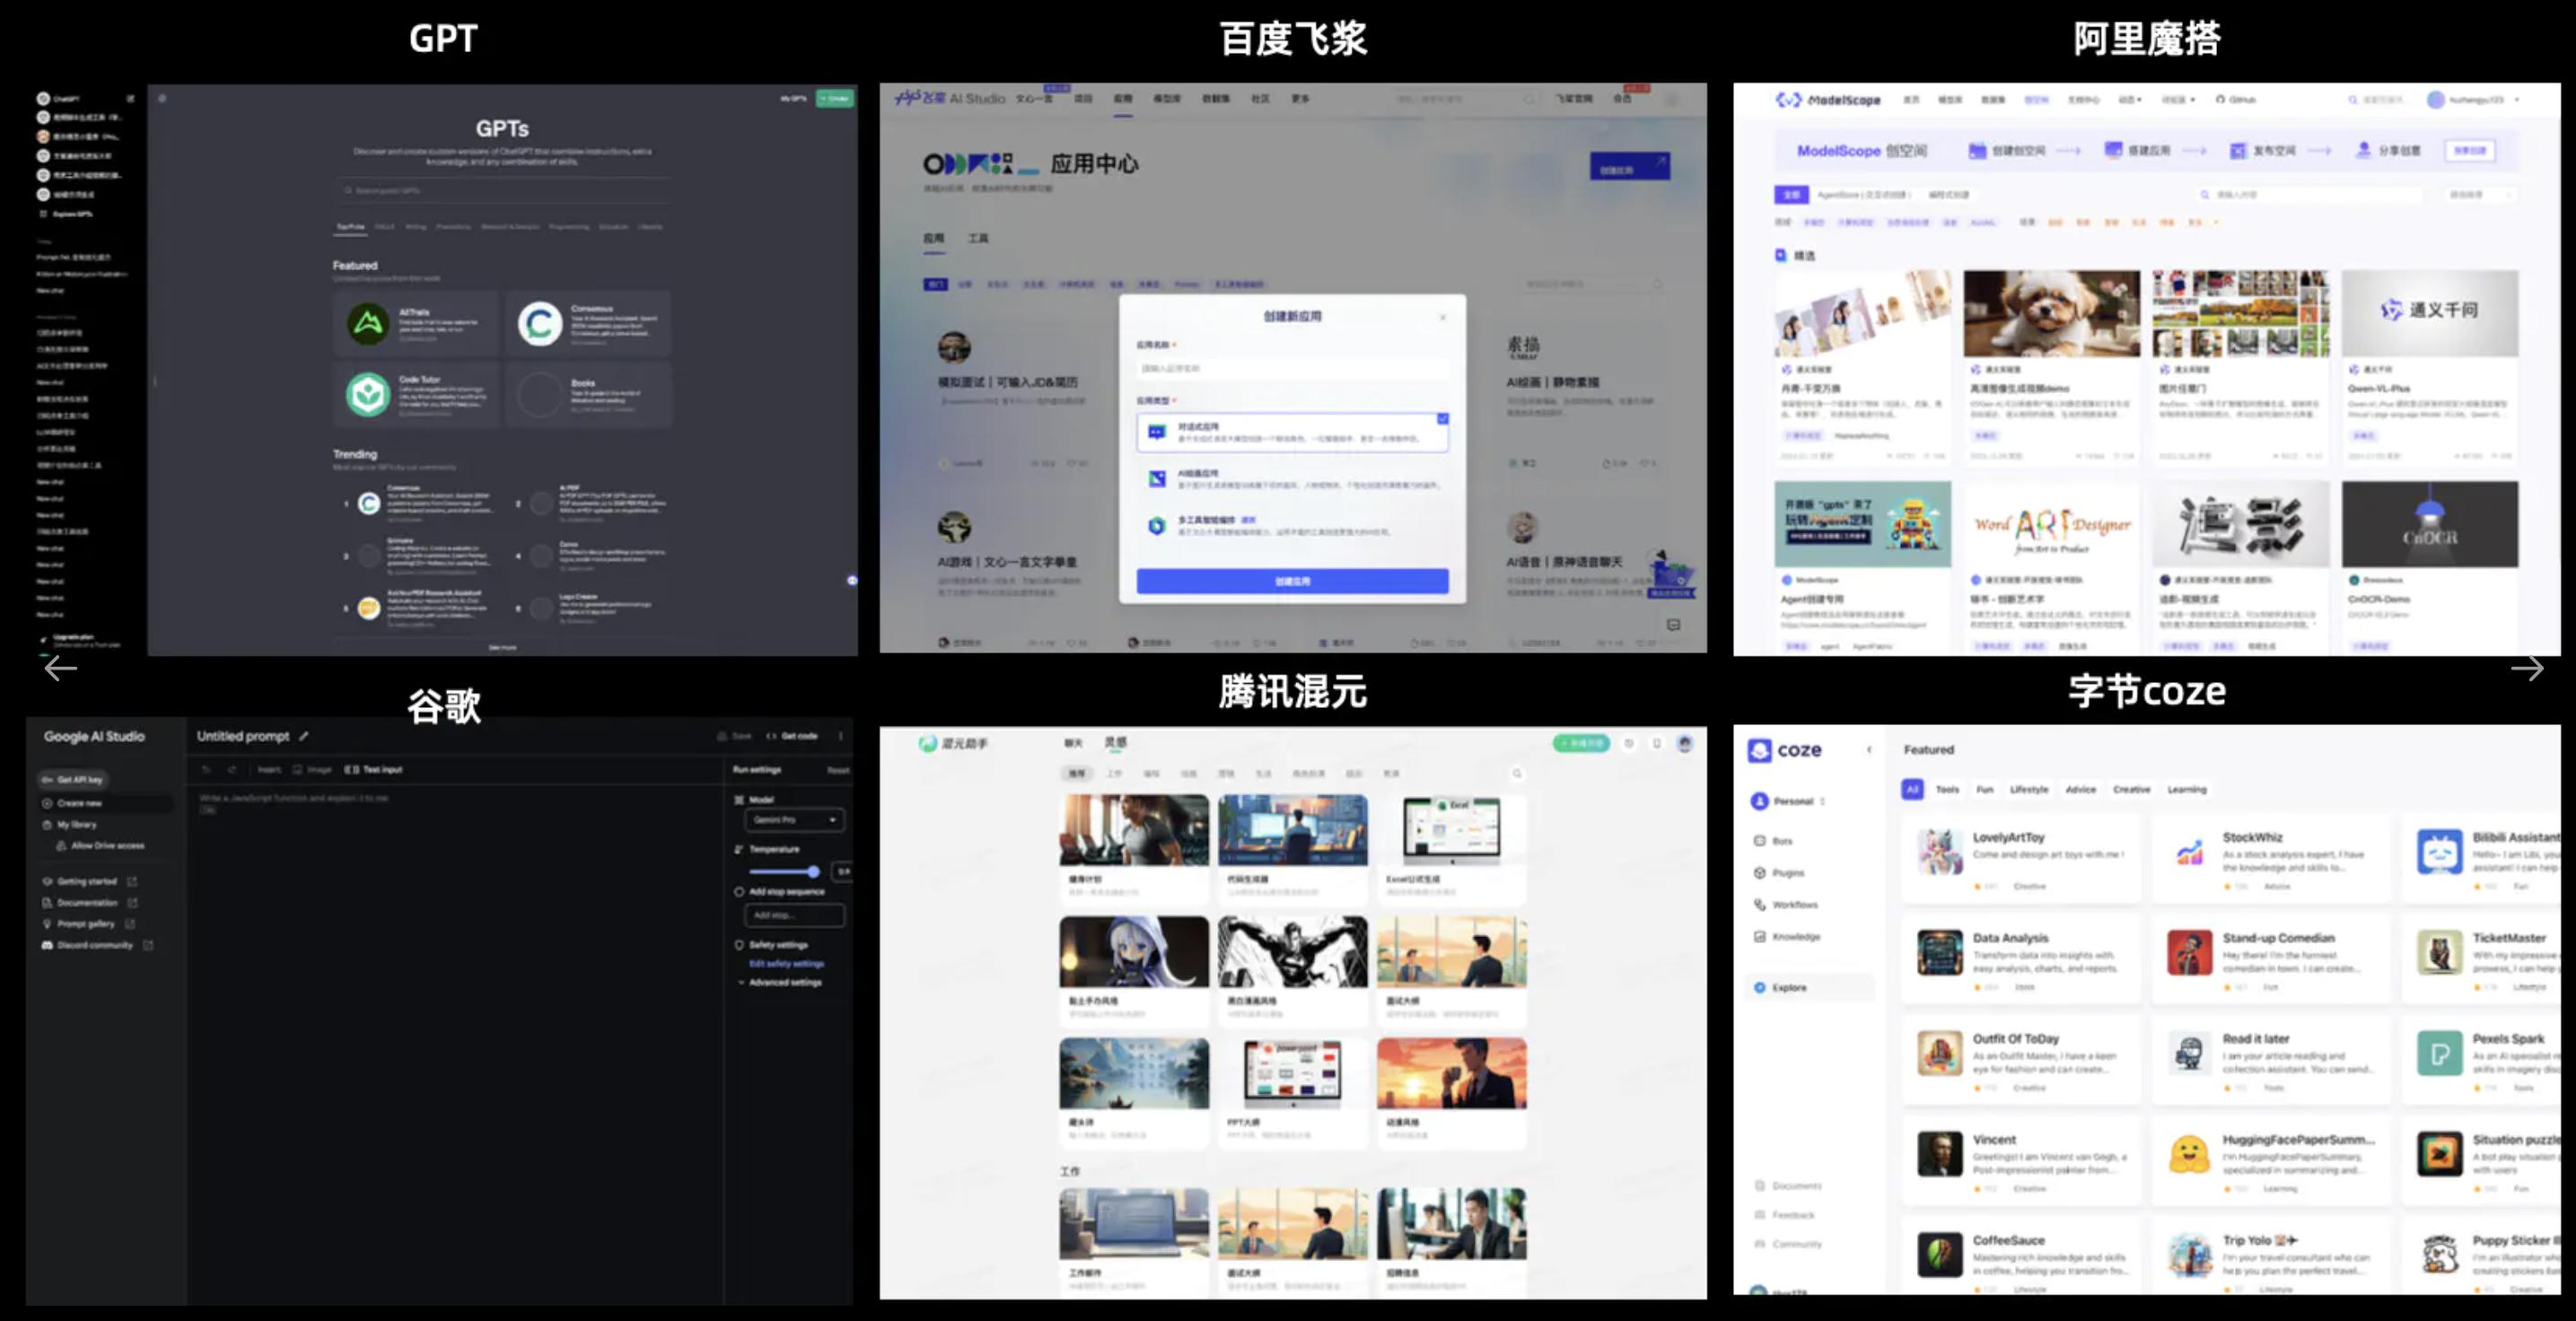Toggle Add stop sequence option
This screenshot has height=1321, width=2576.
[739, 892]
